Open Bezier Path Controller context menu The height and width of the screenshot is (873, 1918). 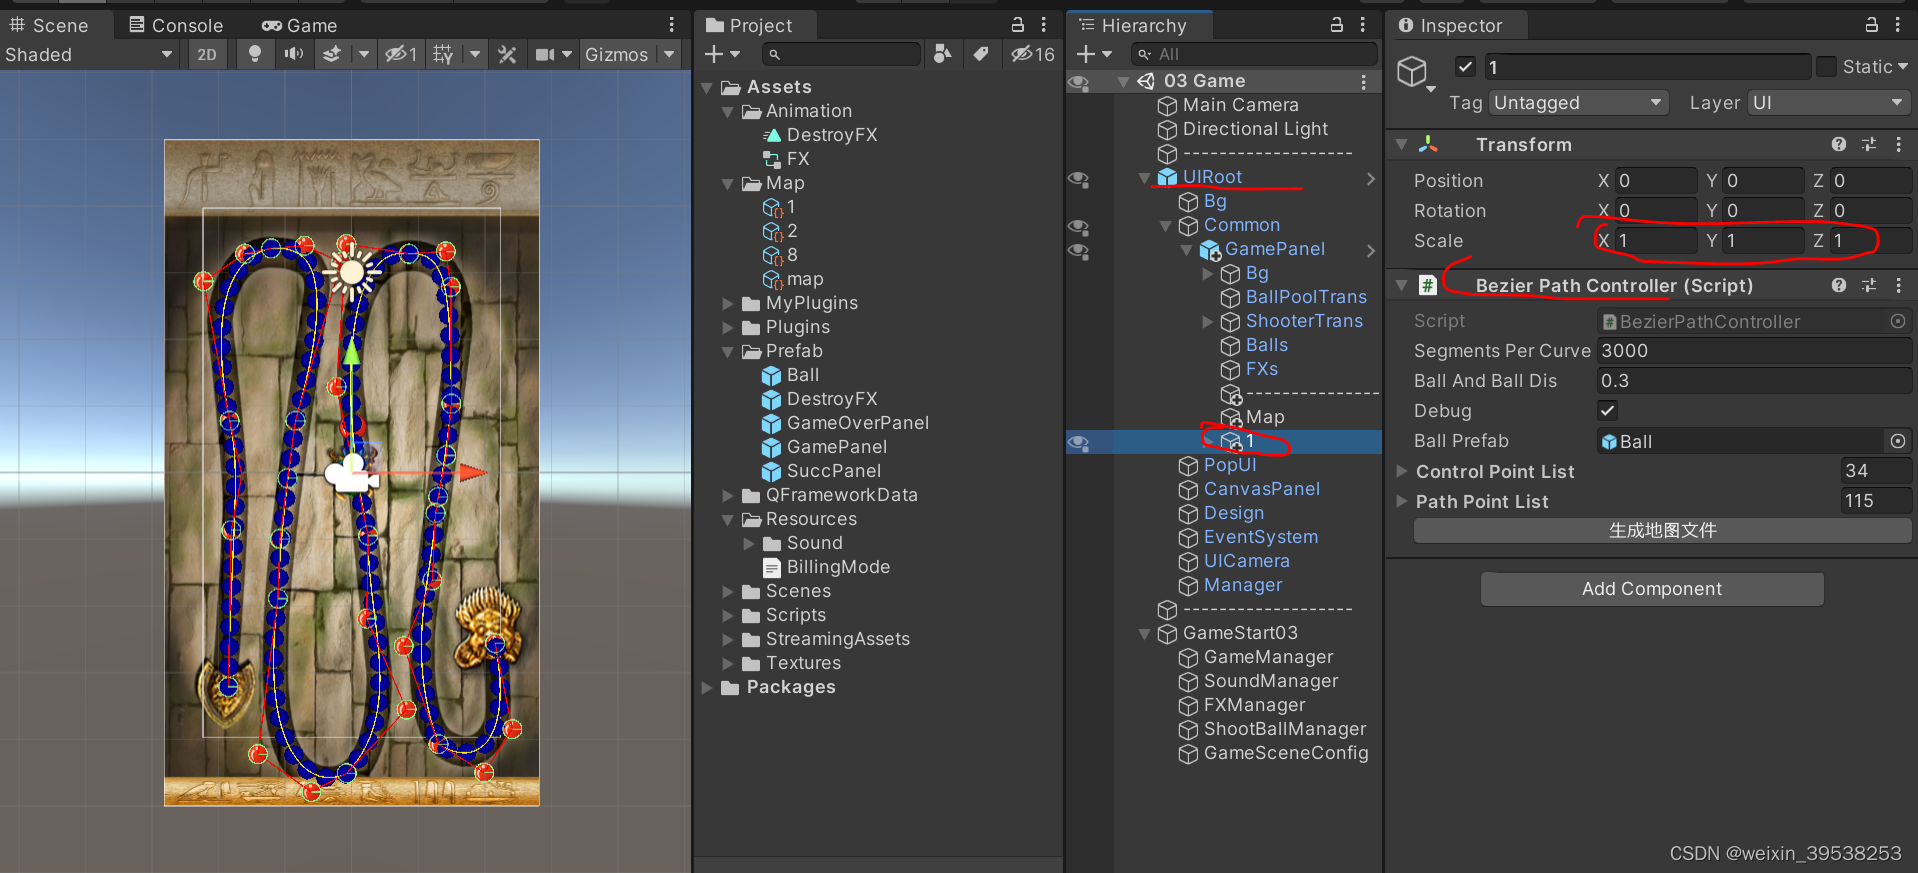[x=1899, y=286]
